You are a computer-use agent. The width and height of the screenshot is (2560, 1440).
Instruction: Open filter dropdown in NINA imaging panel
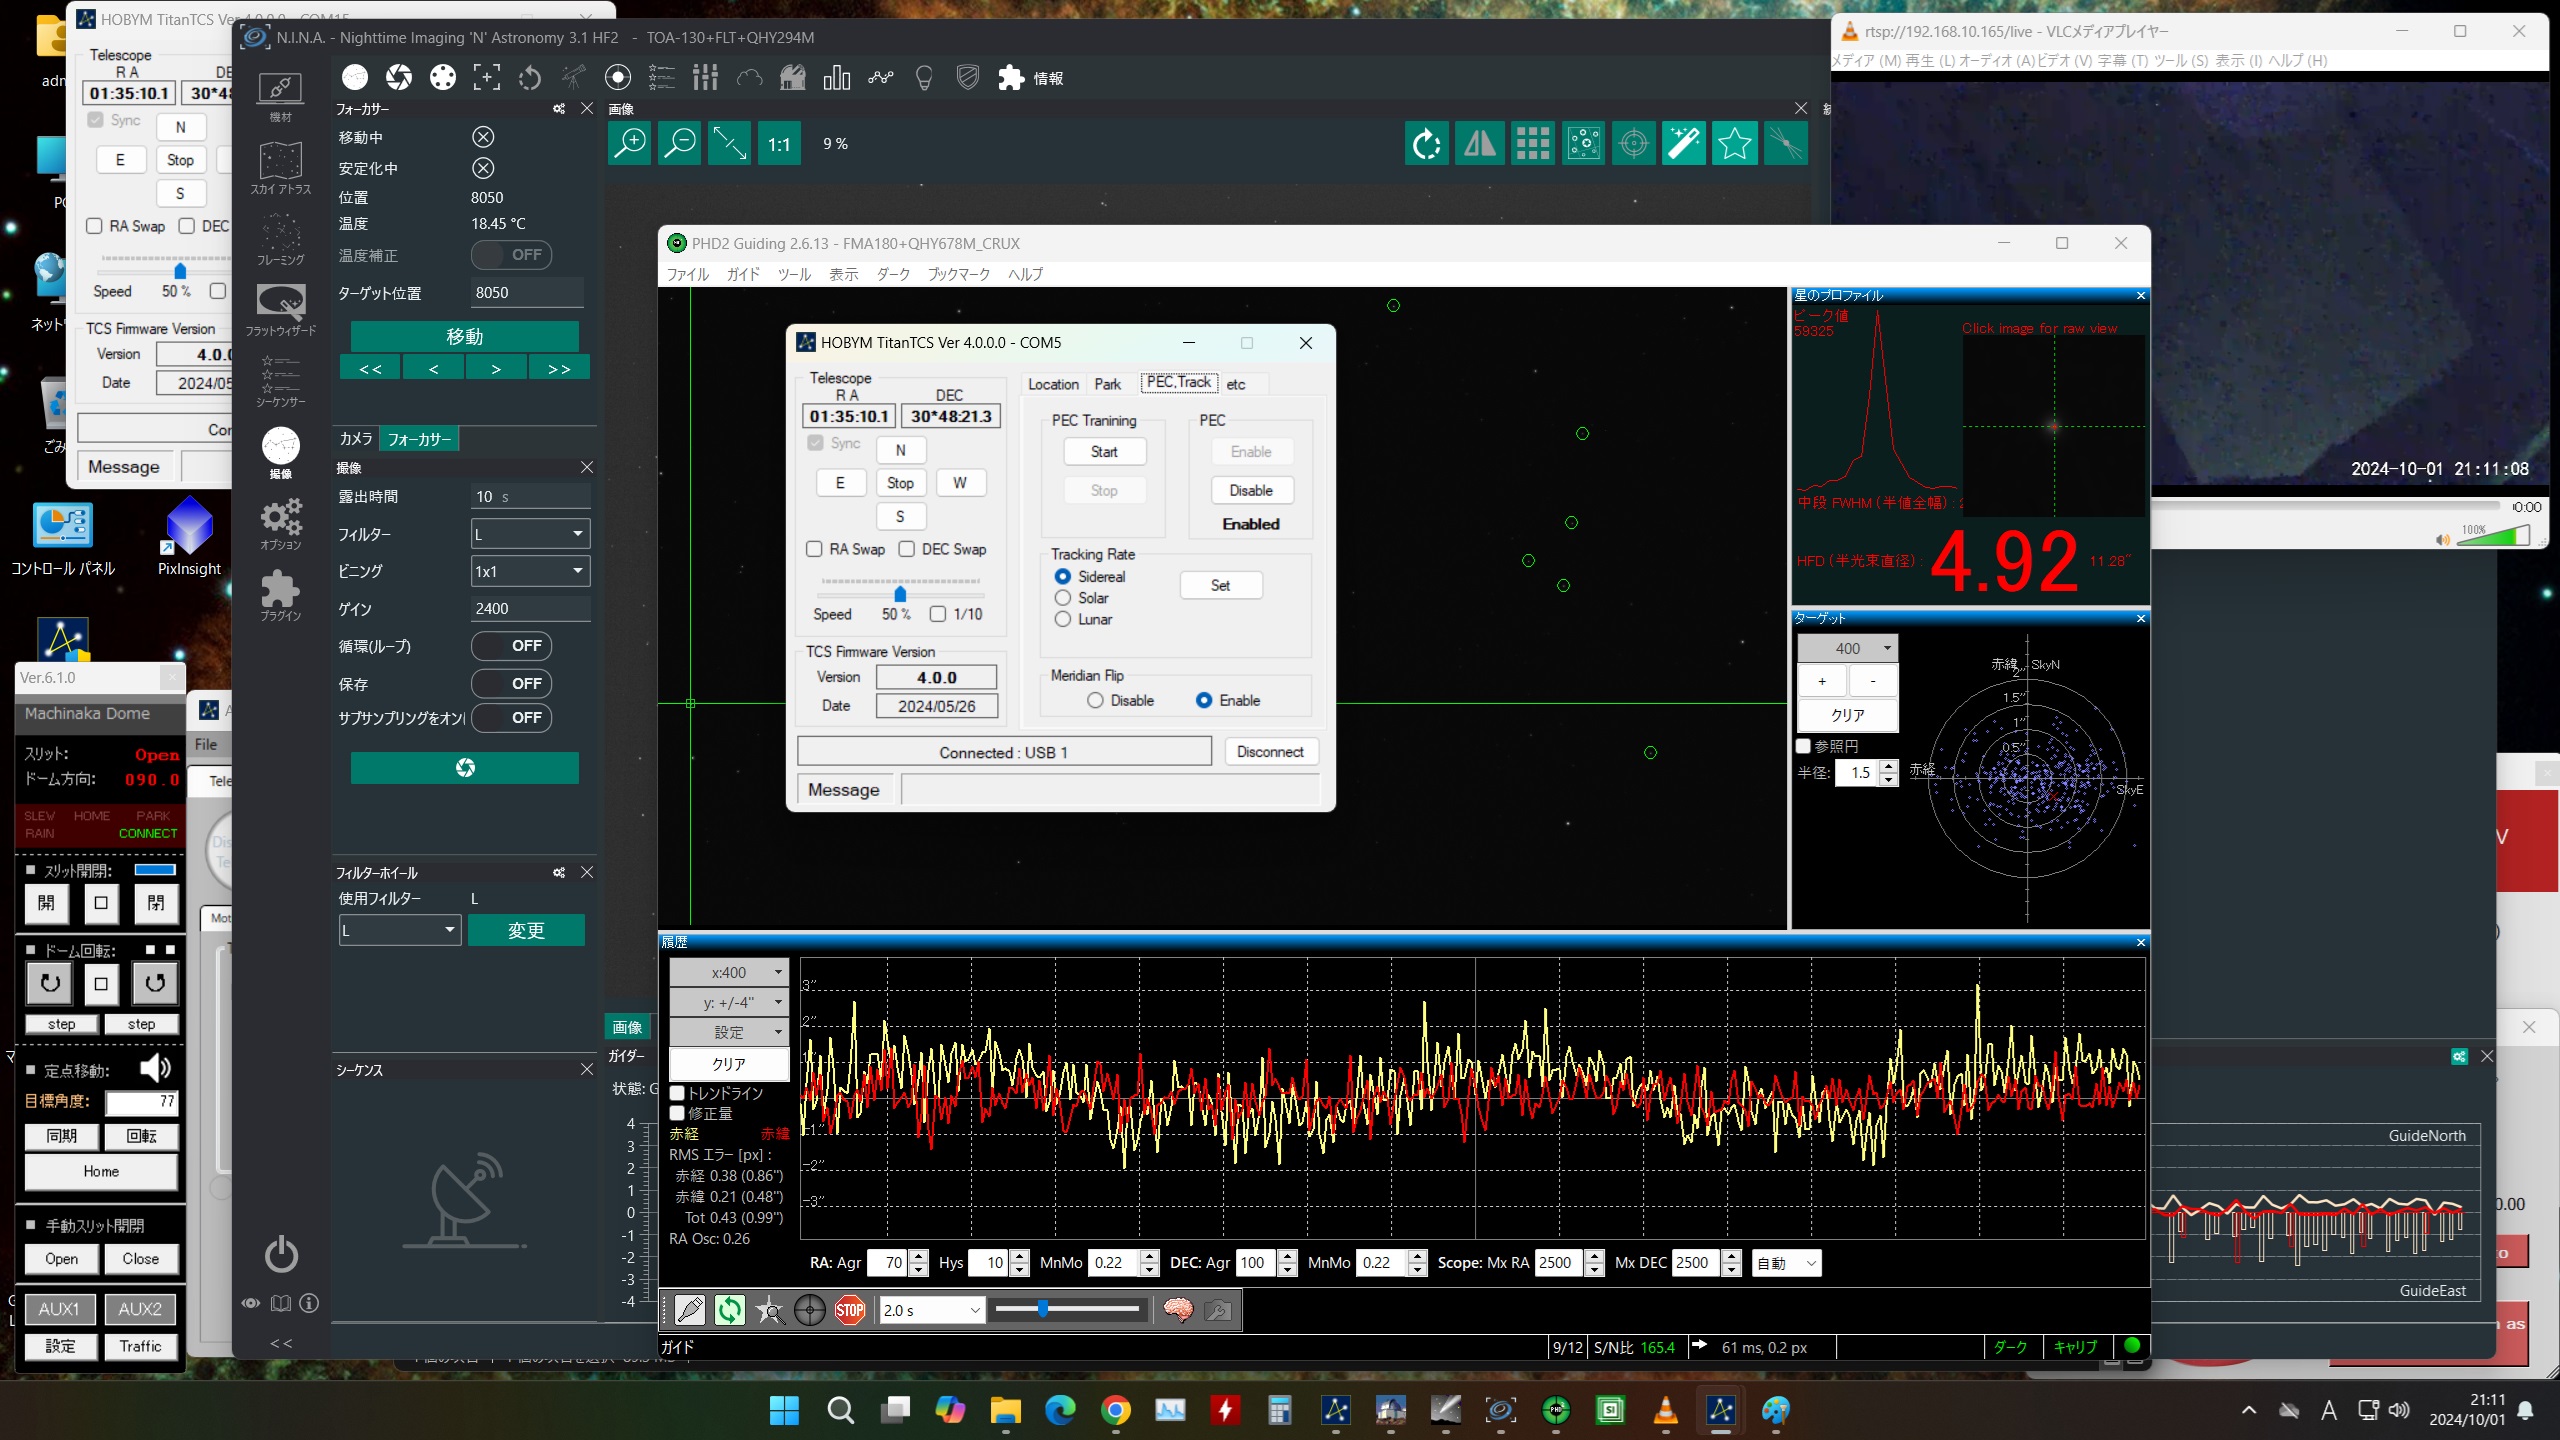531,534
